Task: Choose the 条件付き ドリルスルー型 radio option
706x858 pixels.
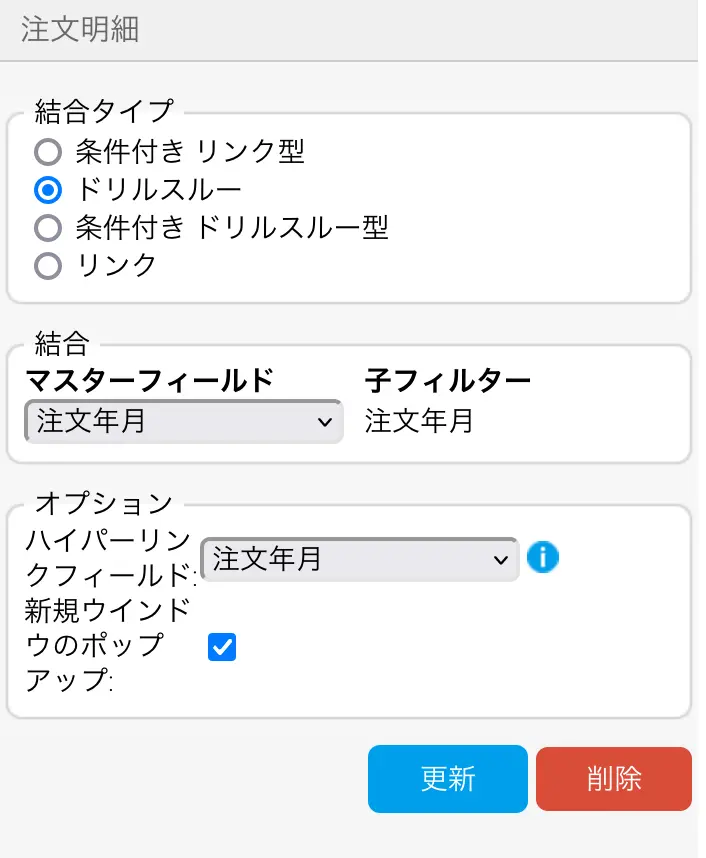Action: point(48,228)
